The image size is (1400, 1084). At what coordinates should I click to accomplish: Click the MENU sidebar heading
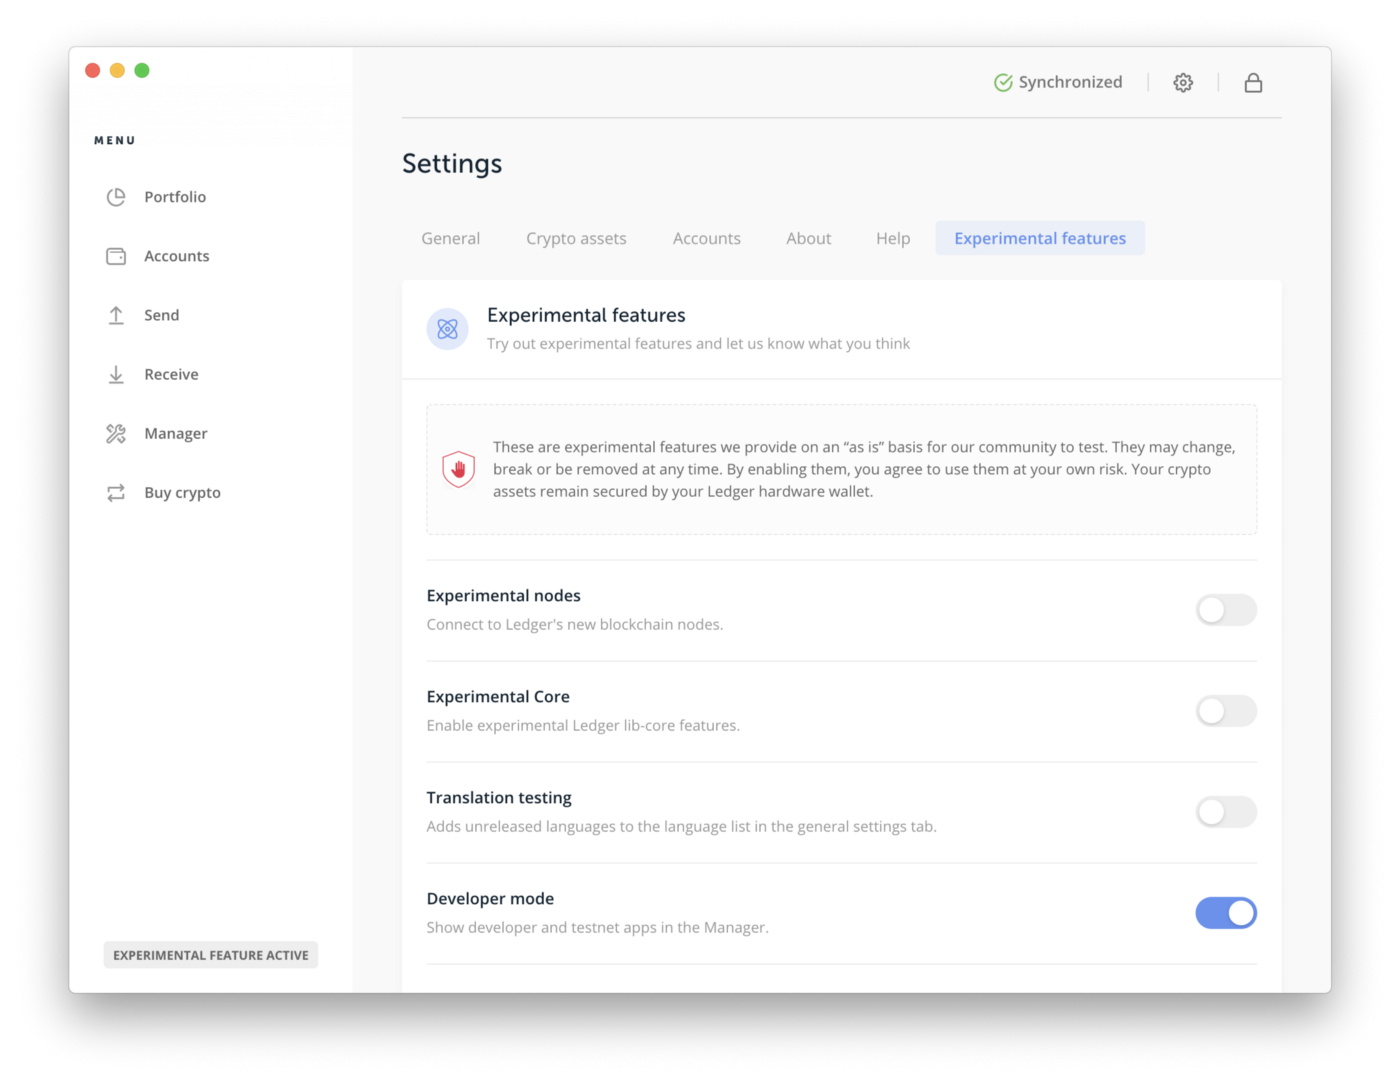(115, 140)
